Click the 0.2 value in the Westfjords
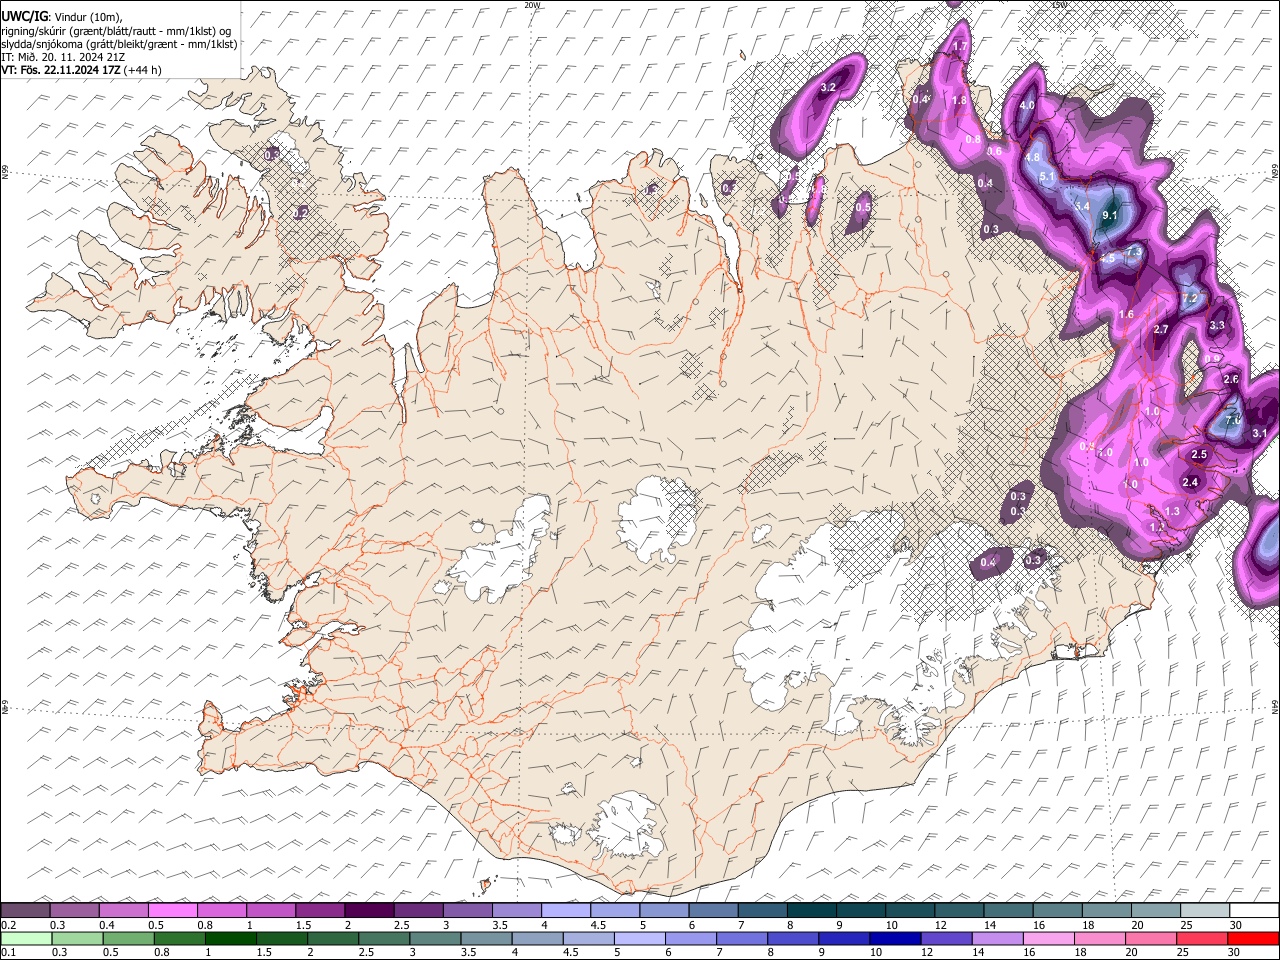The image size is (1280, 960). pyautogui.click(x=301, y=213)
